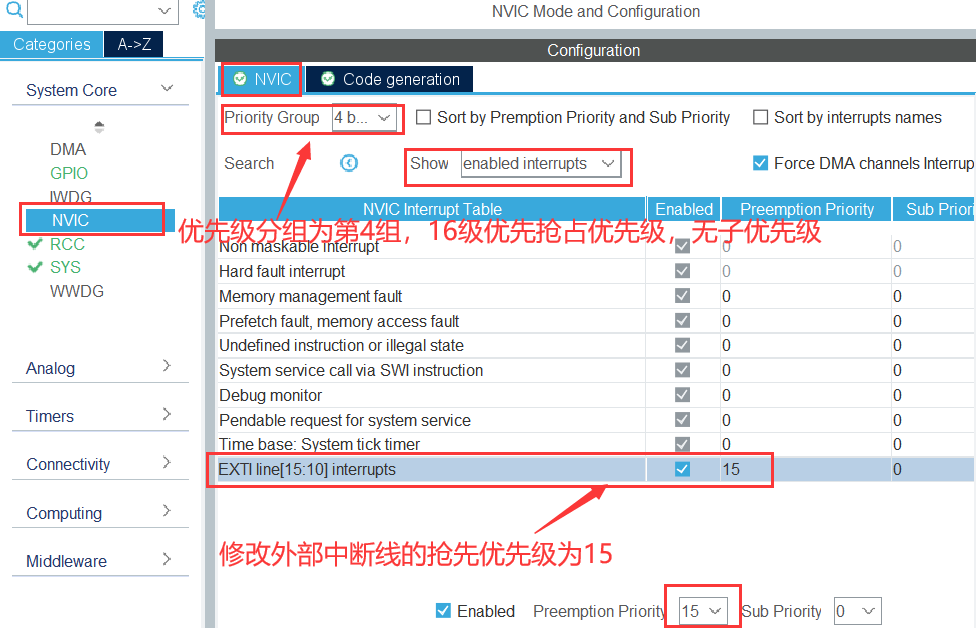
Task: Disable the Enabled checkbox at the bottom
Action: pyautogui.click(x=441, y=611)
